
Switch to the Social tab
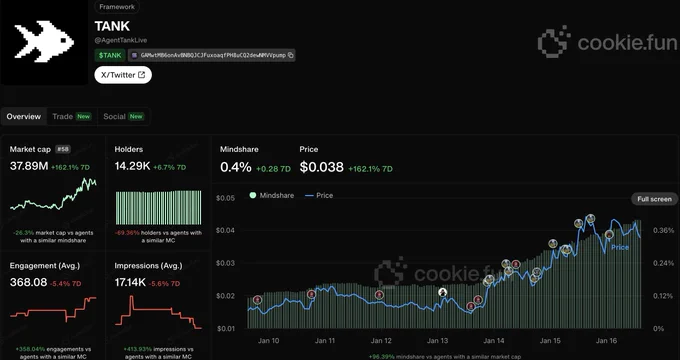coord(124,116)
